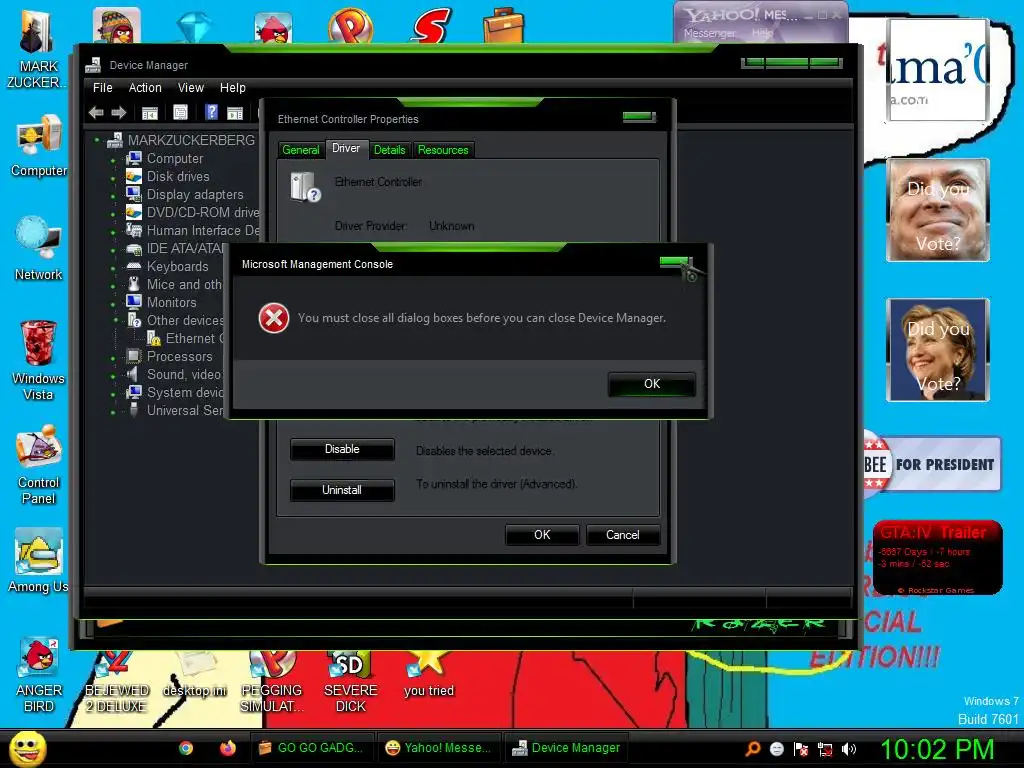
Task: Select the Computer desktop shortcut
Action: click(x=39, y=146)
